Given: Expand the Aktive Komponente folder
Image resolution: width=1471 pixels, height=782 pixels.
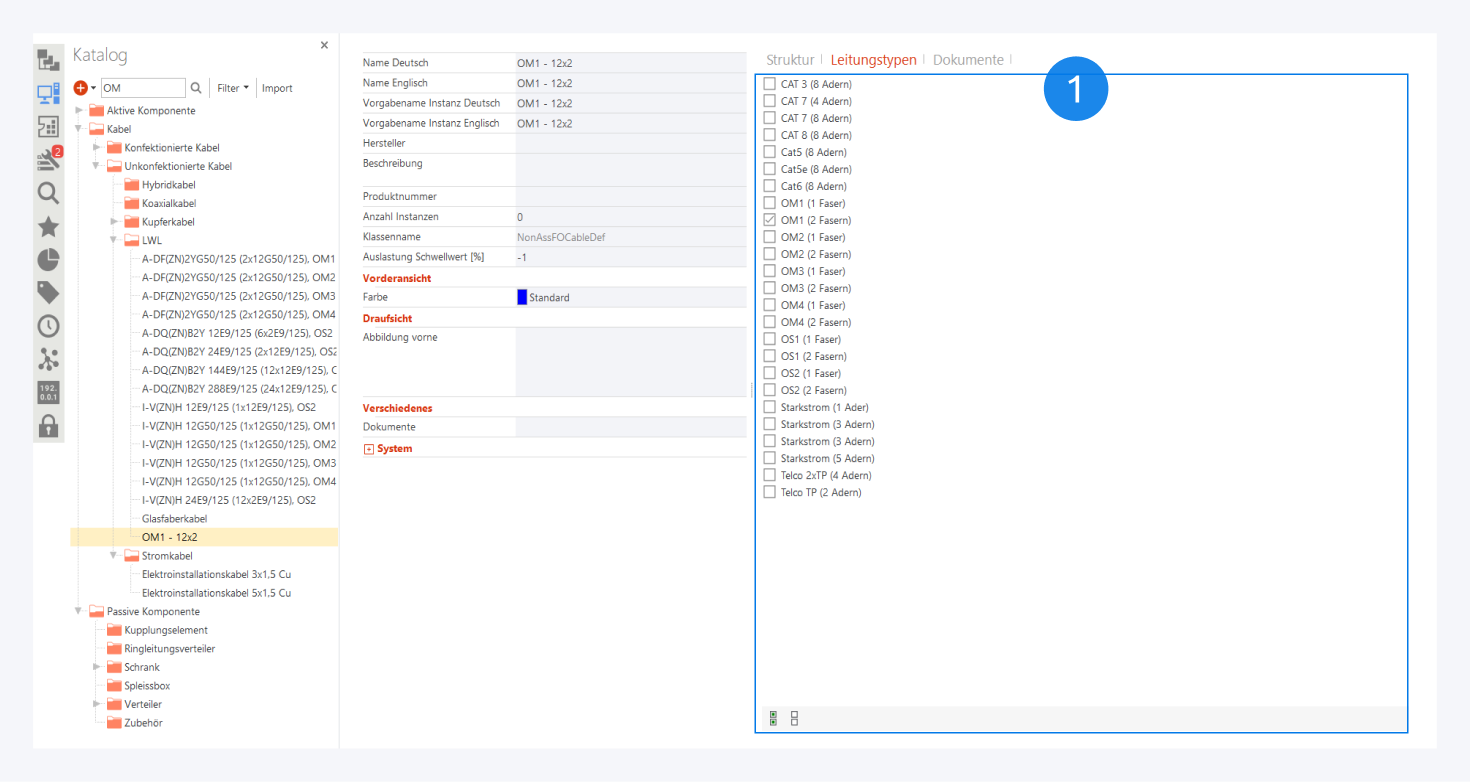Looking at the screenshot, I should pos(80,110).
